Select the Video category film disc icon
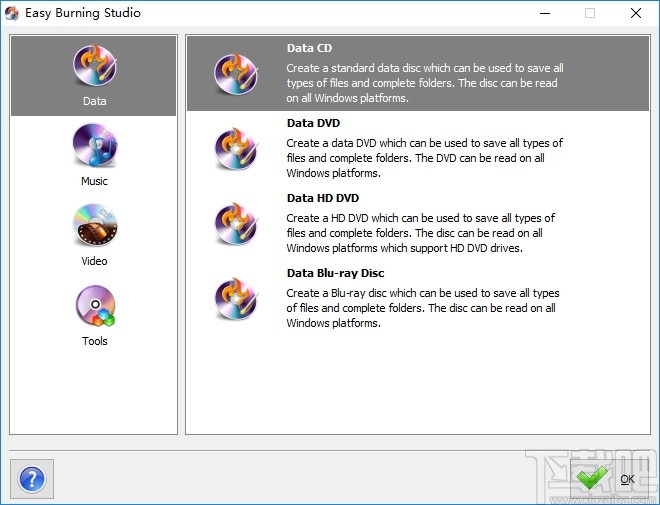Screen dimensions: 660x505 pyautogui.click(x=95, y=225)
